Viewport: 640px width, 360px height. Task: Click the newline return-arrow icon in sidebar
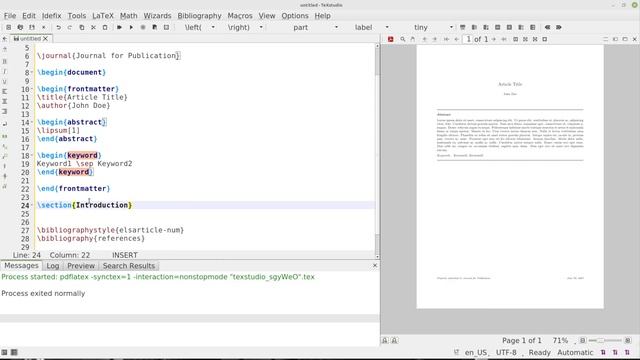click(4, 124)
